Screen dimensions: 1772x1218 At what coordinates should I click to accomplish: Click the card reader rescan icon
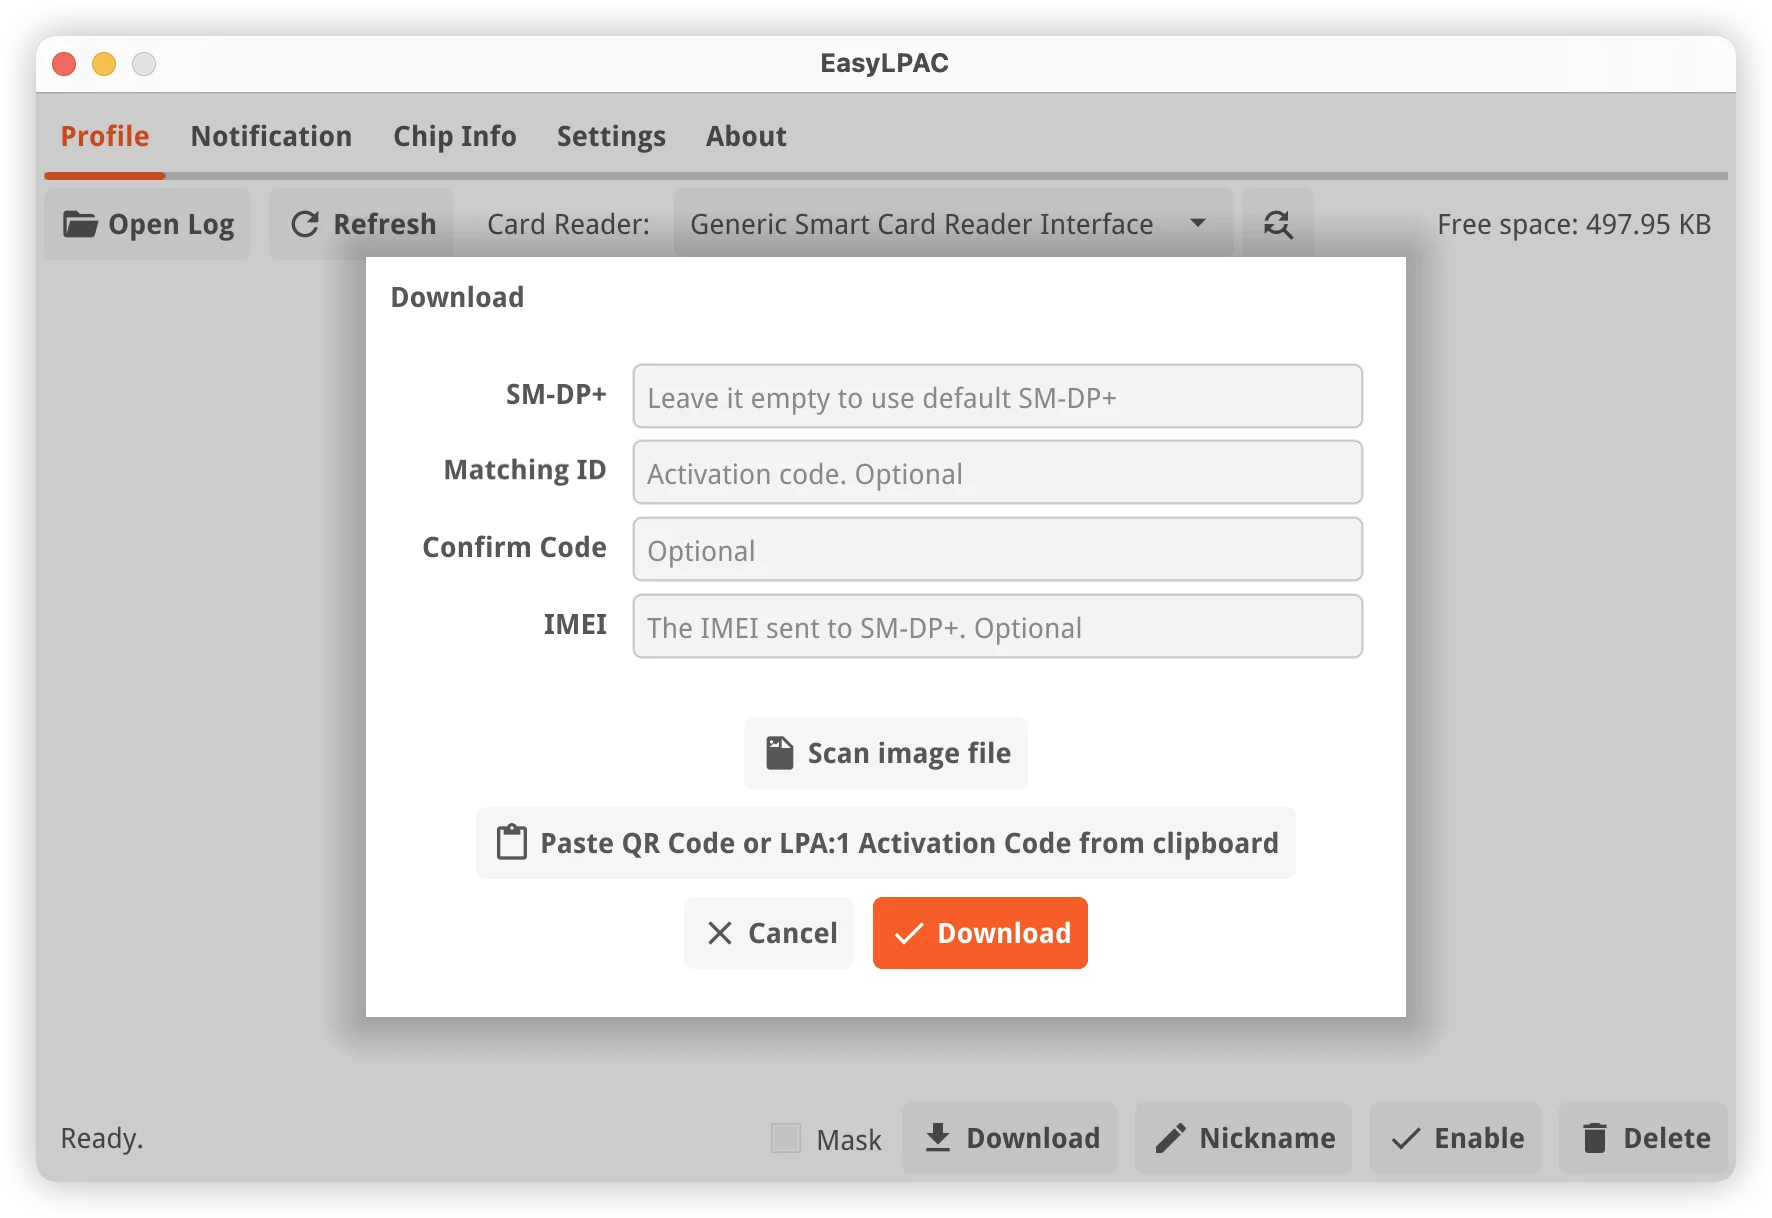tap(1277, 224)
